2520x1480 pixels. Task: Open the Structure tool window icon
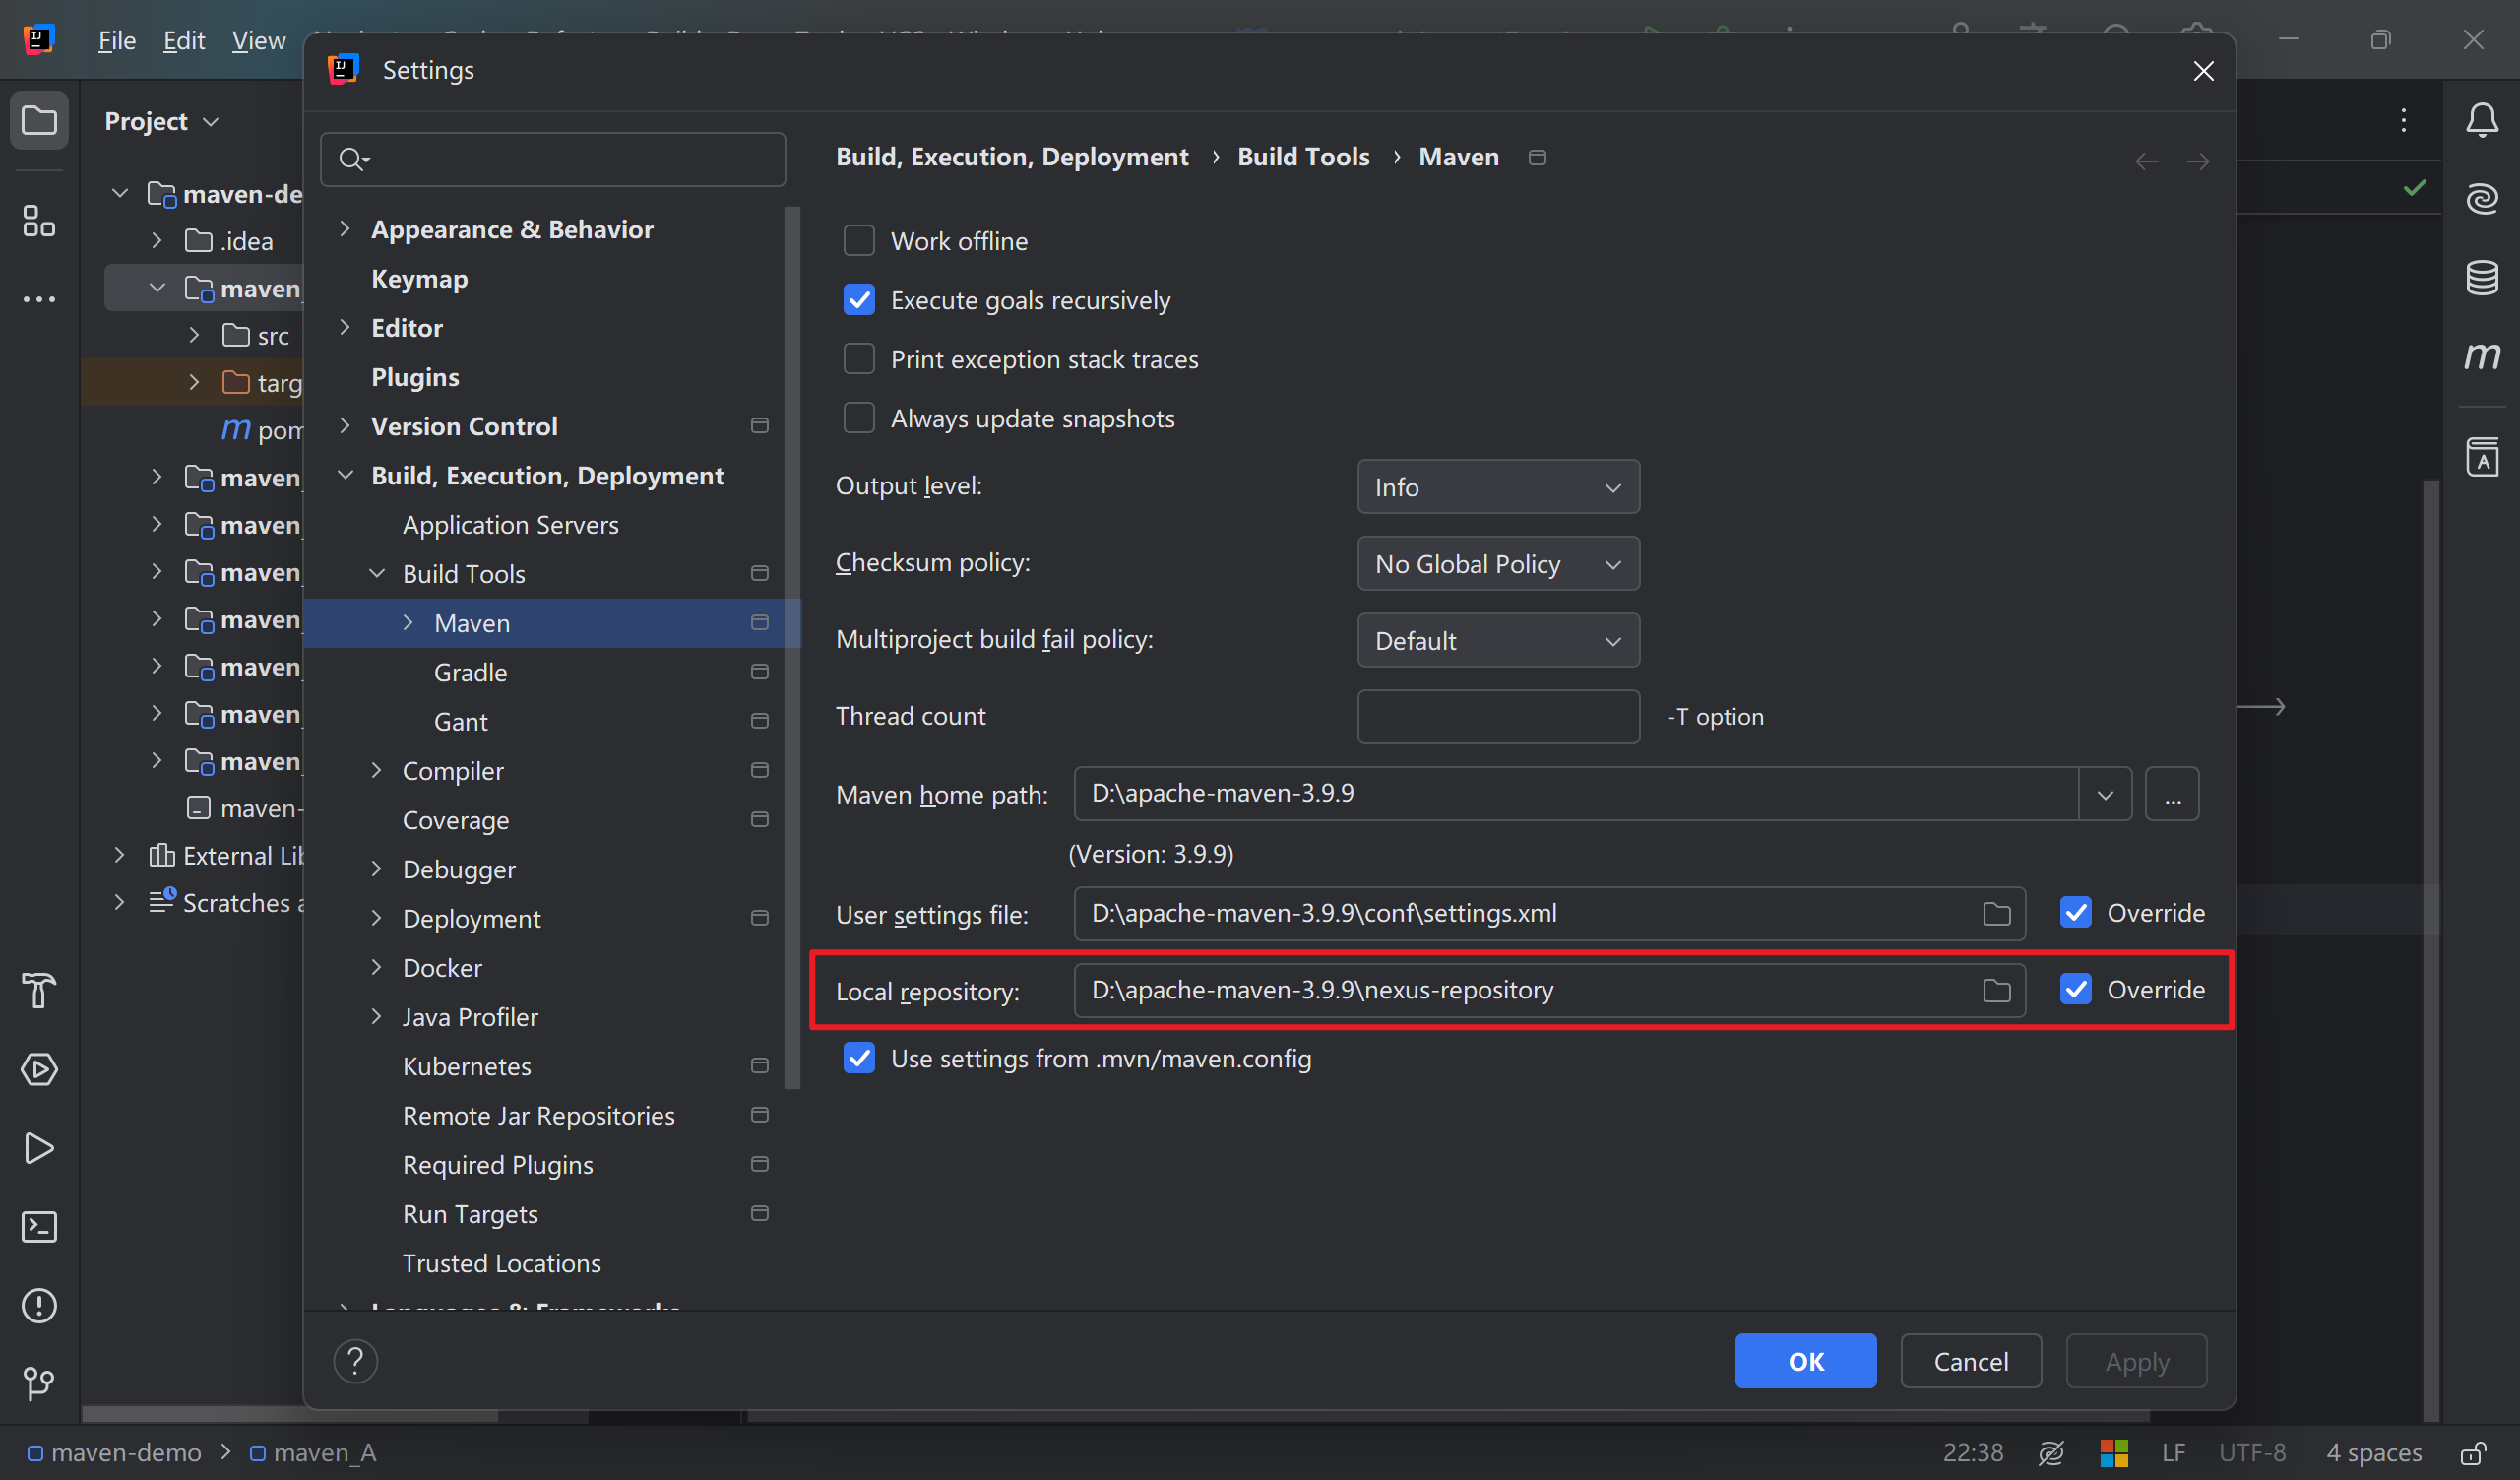(x=39, y=221)
